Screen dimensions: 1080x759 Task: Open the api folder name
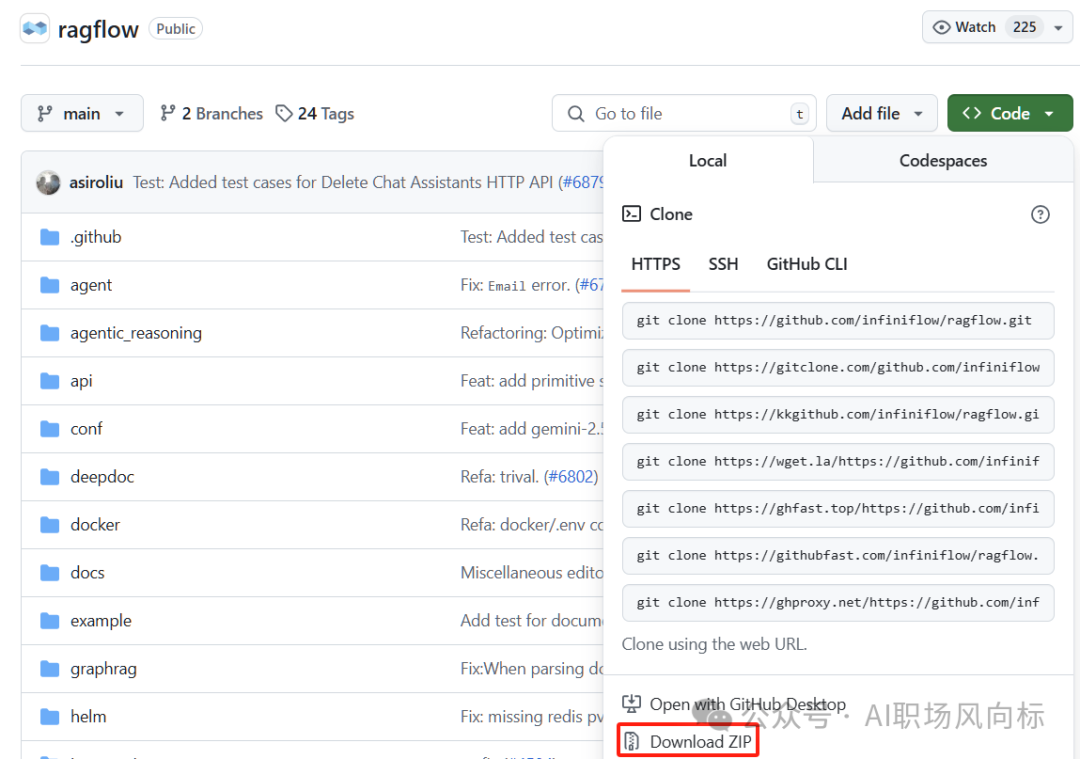(81, 381)
